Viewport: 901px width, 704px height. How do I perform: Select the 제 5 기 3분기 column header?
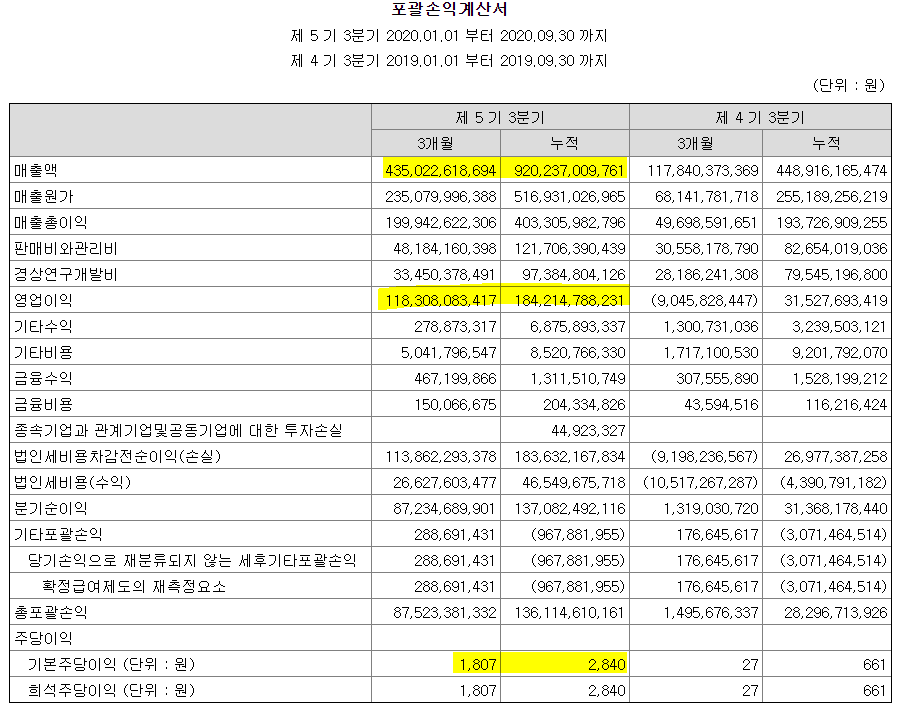tap(500, 117)
